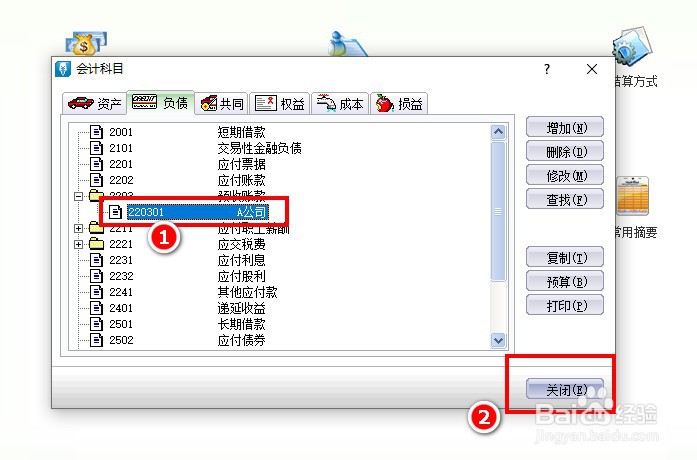Click the scroll down arrow of account list

point(498,340)
